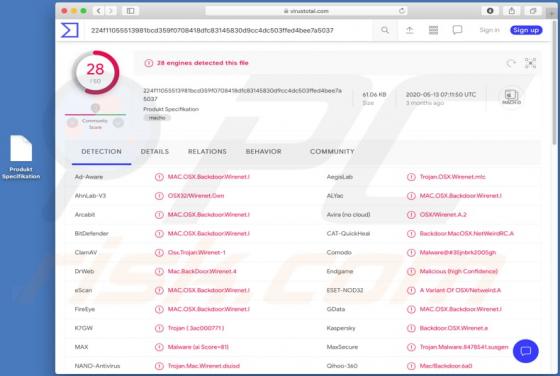The image size is (560, 376).
Task: Click the Qihoo-360 engine name
Action: [x=342, y=366]
